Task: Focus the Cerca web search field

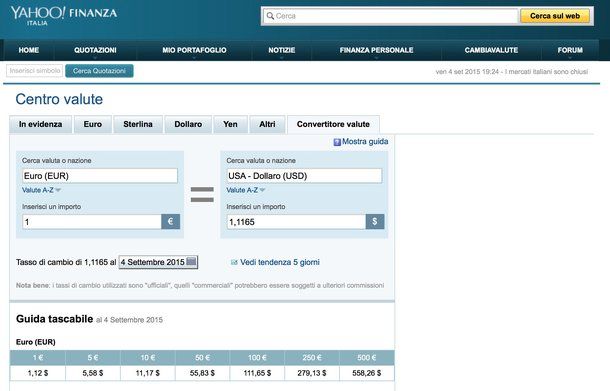Action: coord(391,16)
